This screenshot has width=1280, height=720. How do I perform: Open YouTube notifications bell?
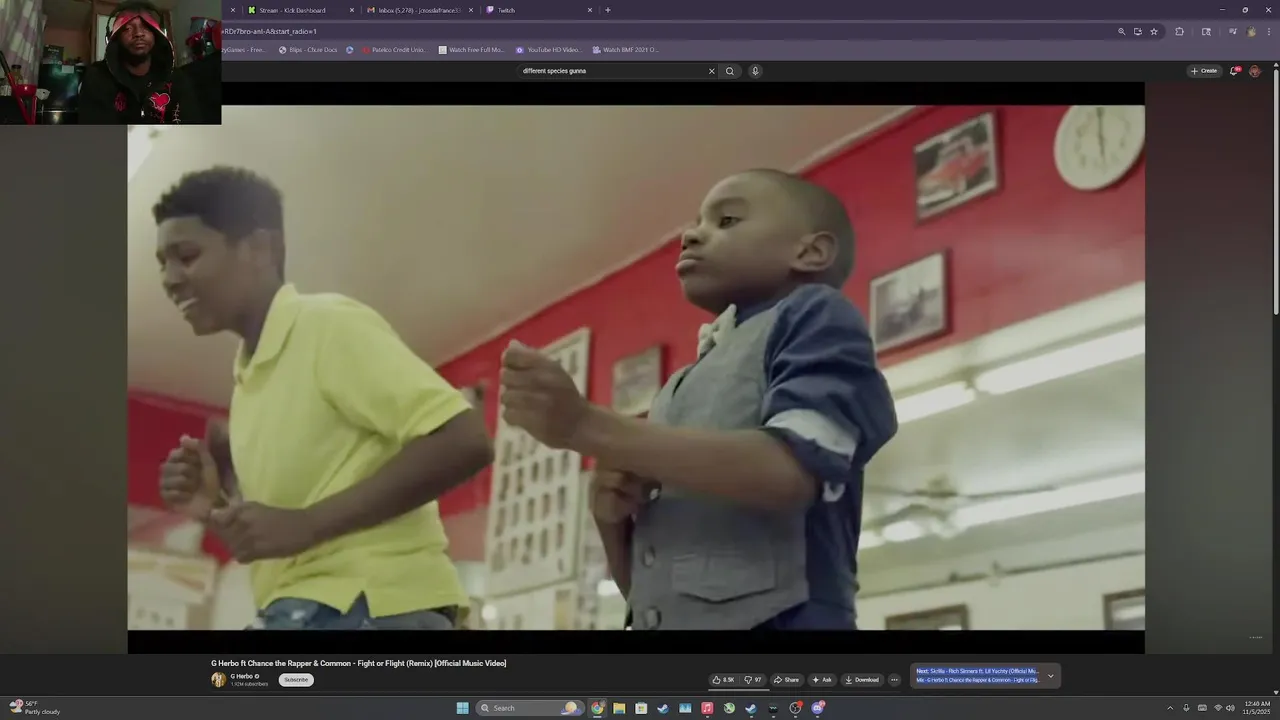1235,71
